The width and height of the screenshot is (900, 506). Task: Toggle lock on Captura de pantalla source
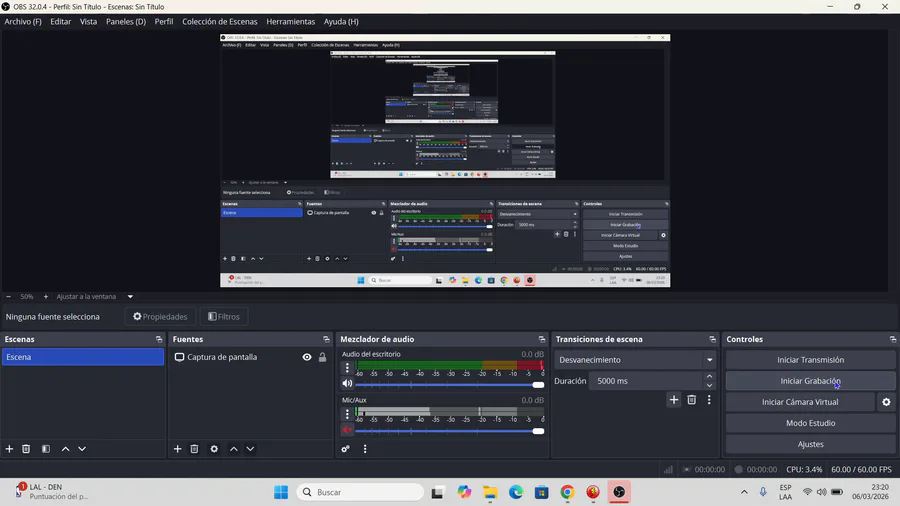pos(323,357)
